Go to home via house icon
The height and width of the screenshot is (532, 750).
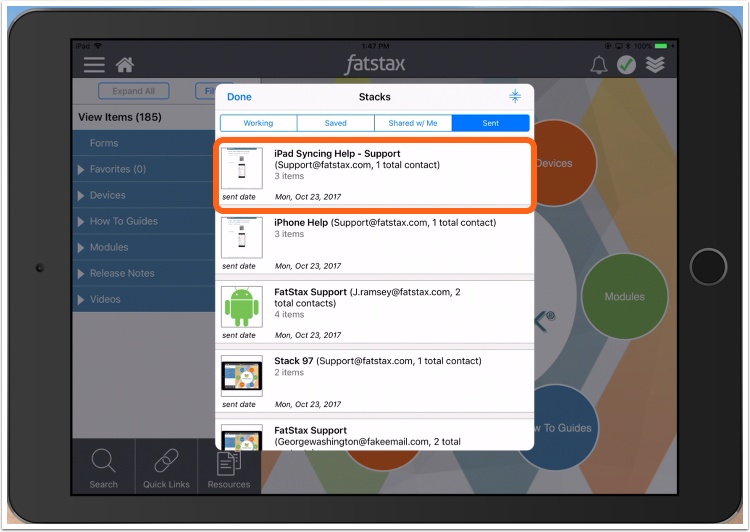[125, 65]
